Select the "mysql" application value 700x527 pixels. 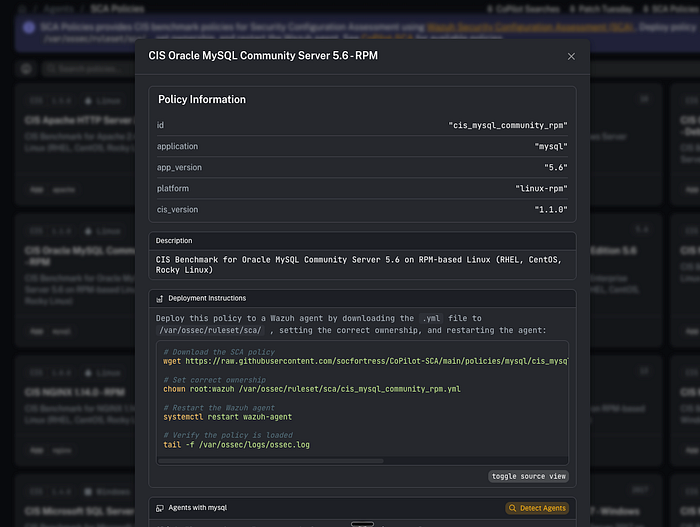[550, 146]
